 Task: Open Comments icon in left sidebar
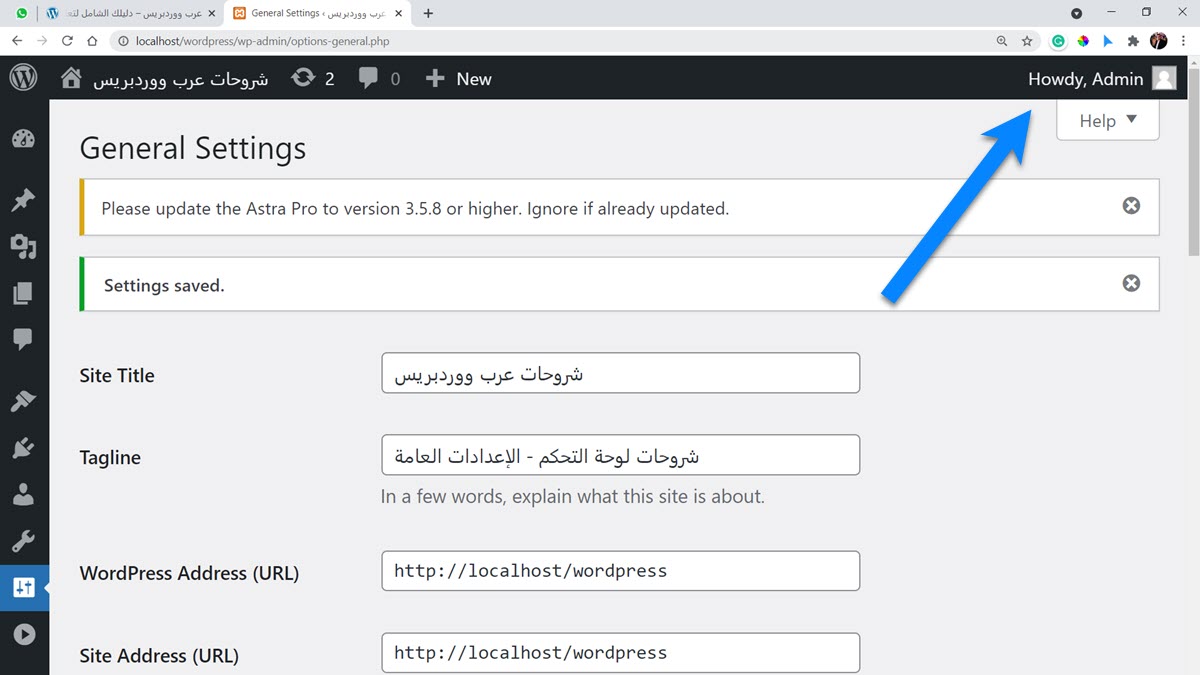(x=23, y=340)
